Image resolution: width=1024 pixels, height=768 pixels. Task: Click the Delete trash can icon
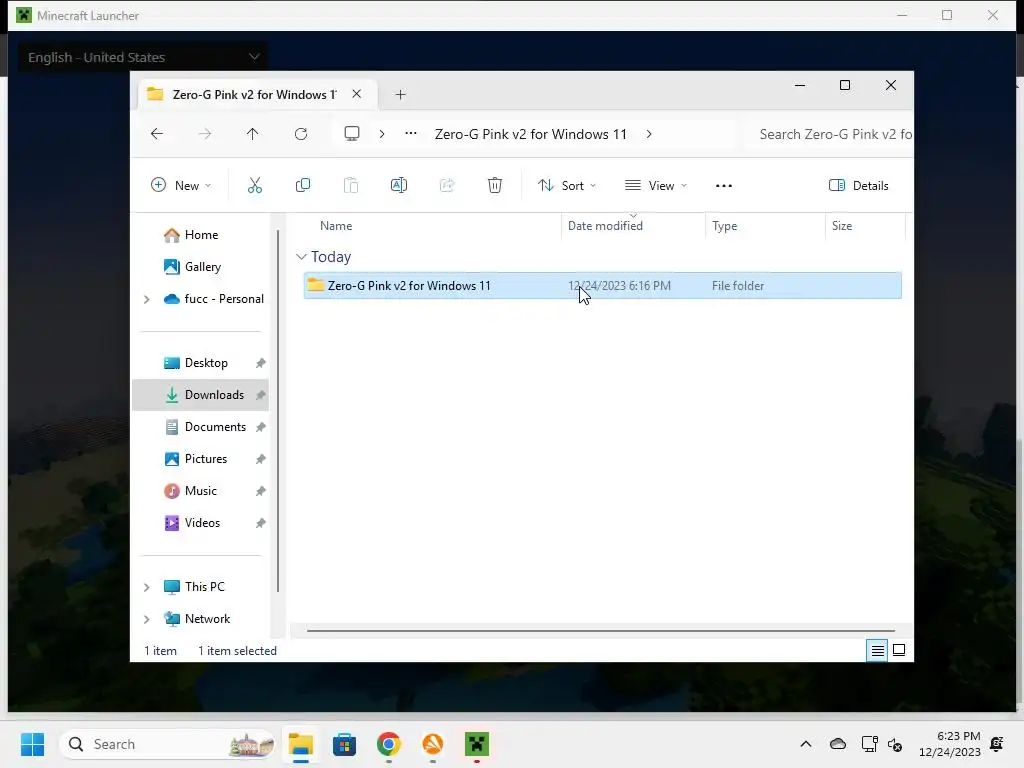(x=495, y=185)
